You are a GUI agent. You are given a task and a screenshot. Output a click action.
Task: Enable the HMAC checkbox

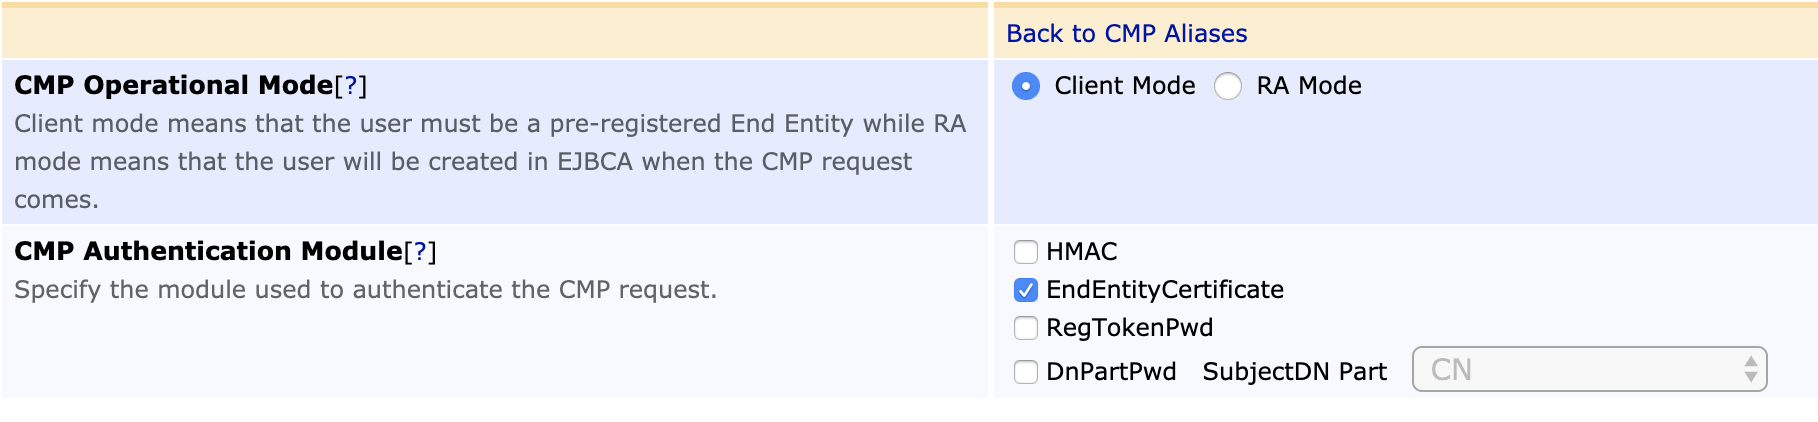(1026, 252)
